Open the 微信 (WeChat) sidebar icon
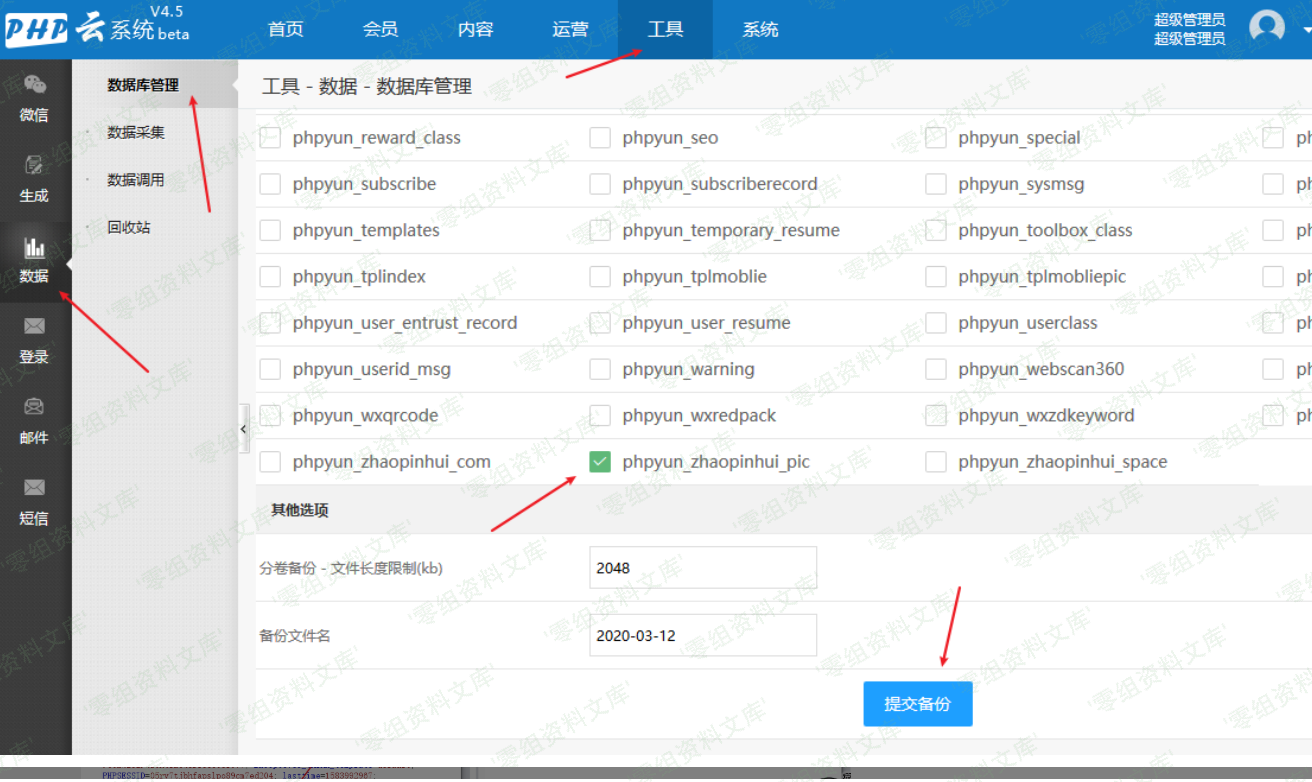The image size is (1312, 782). click(34, 86)
